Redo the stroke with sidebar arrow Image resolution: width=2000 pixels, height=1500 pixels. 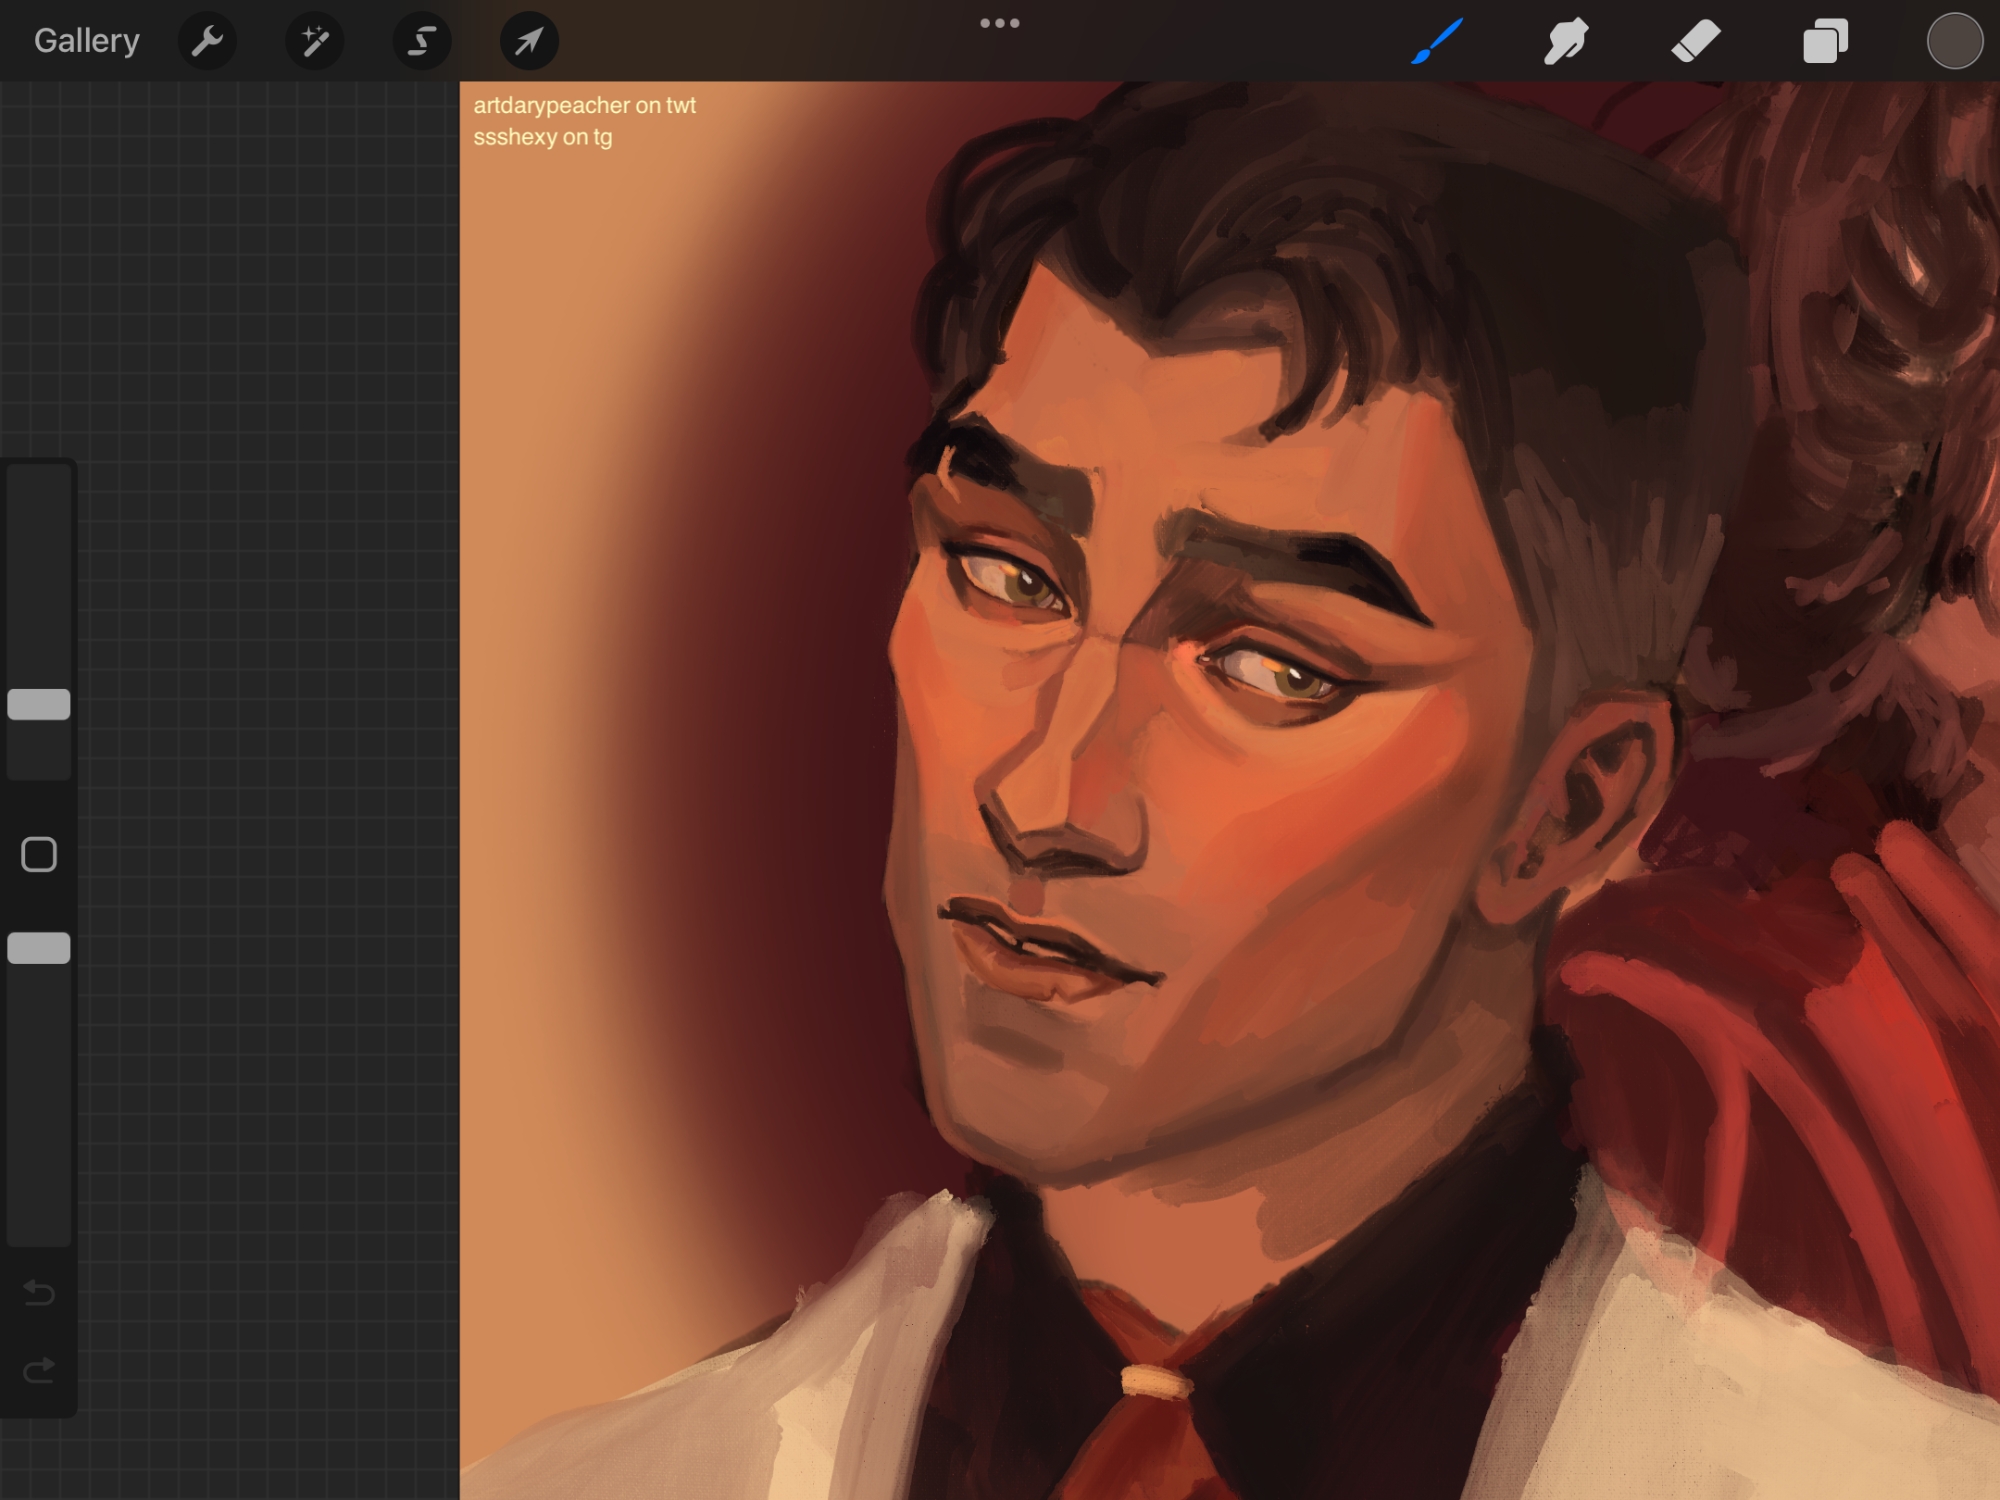pos(39,1370)
